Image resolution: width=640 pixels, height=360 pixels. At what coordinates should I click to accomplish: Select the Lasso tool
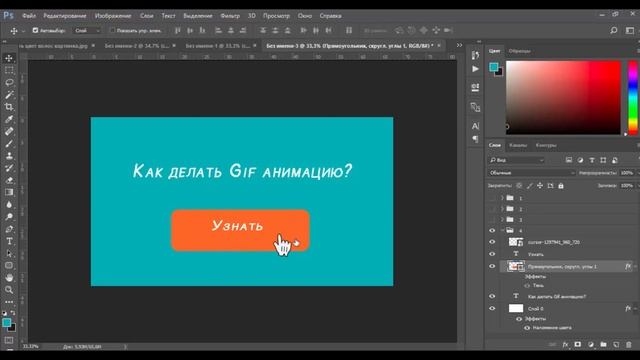(x=9, y=82)
